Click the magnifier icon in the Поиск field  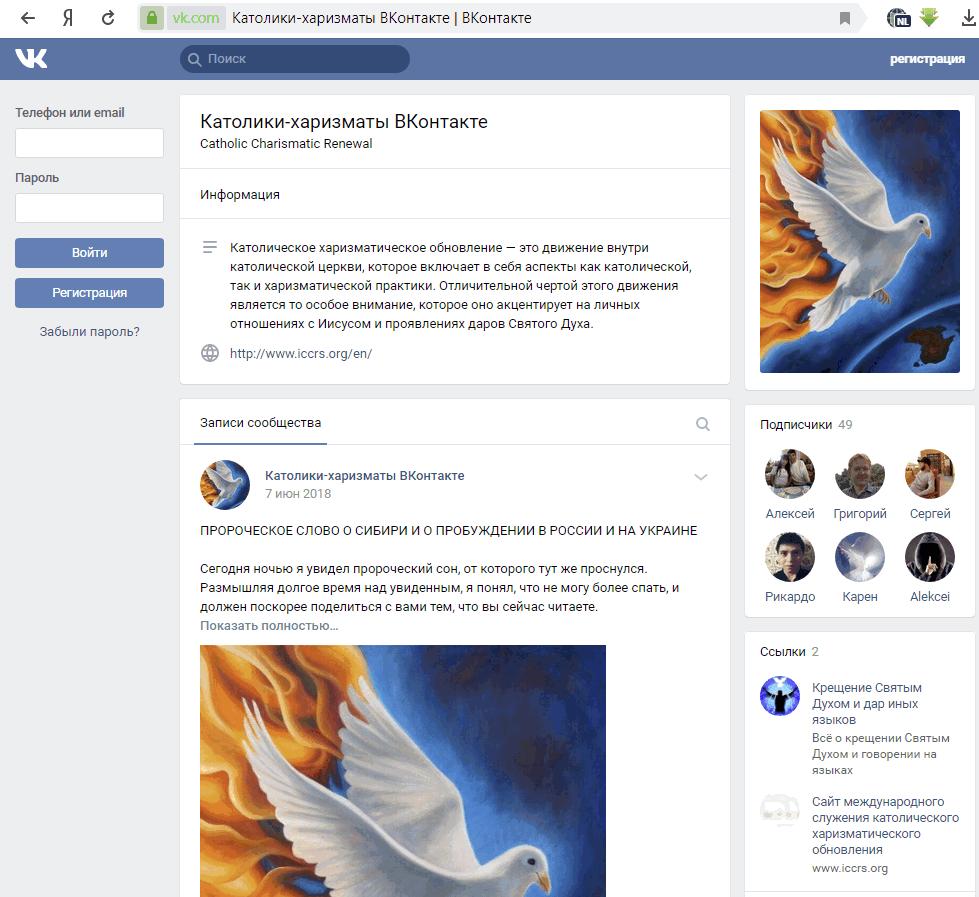pos(194,59)
